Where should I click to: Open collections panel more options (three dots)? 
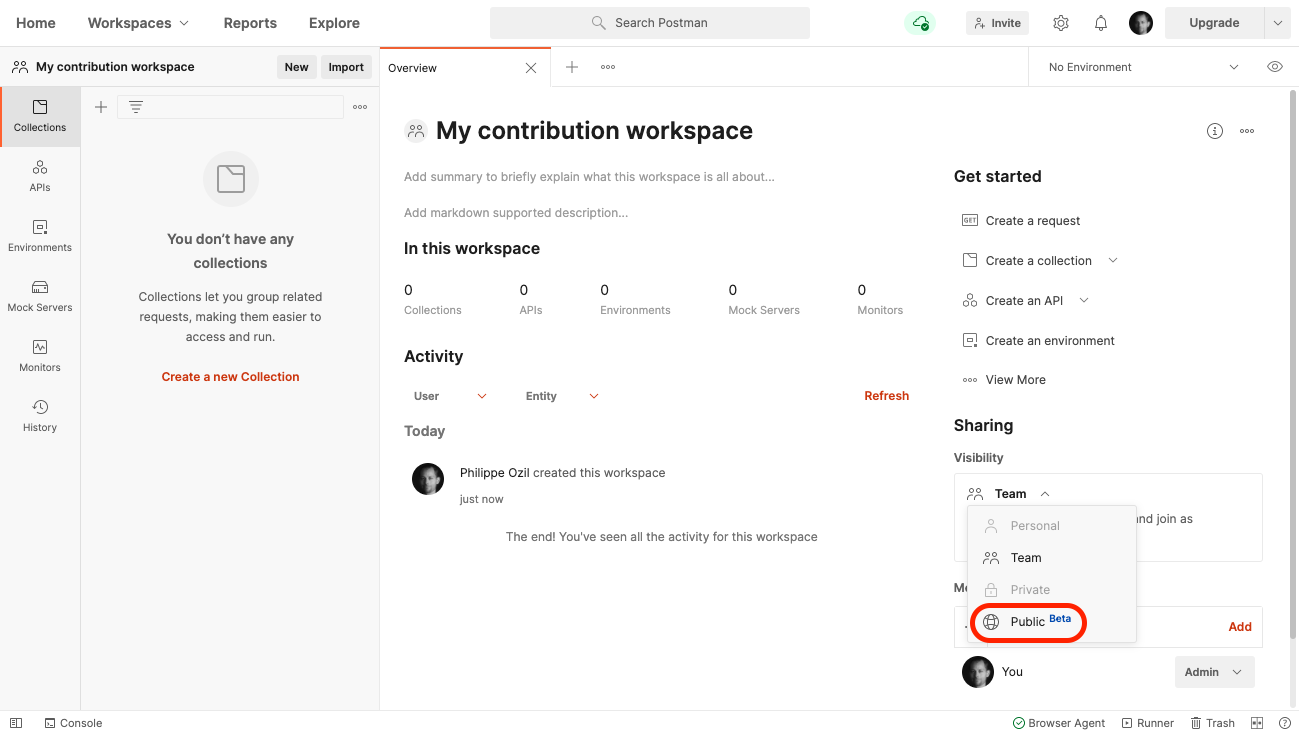(360, 107)
